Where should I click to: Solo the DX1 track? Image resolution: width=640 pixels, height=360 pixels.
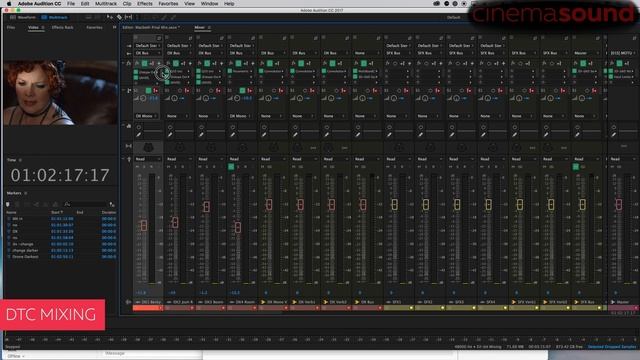pos(144,167)
